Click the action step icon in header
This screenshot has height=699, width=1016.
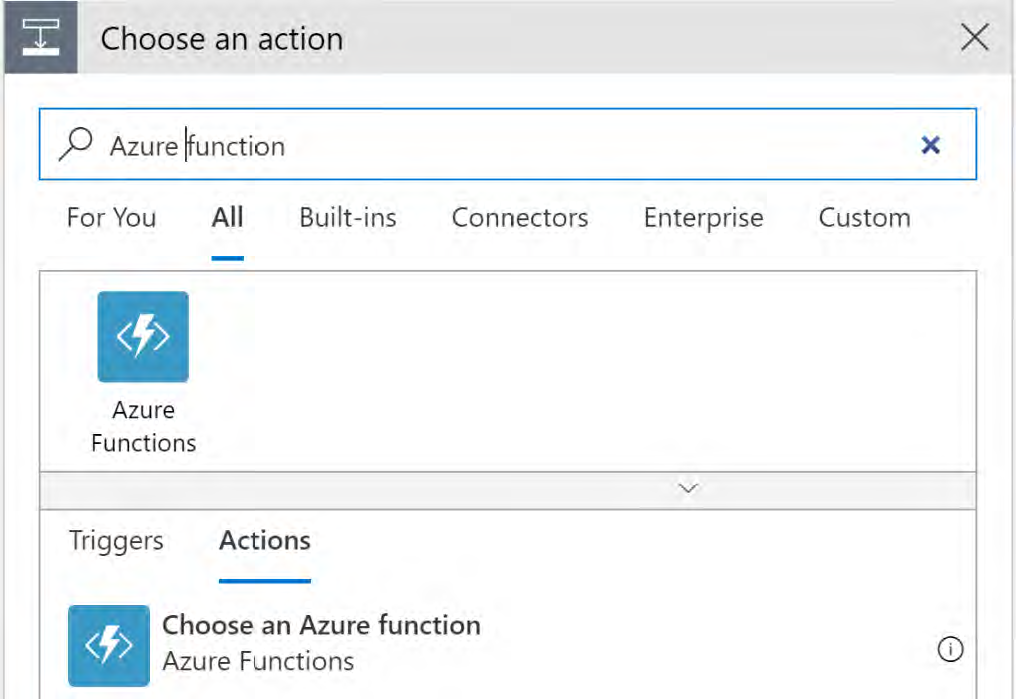(40, 38)
